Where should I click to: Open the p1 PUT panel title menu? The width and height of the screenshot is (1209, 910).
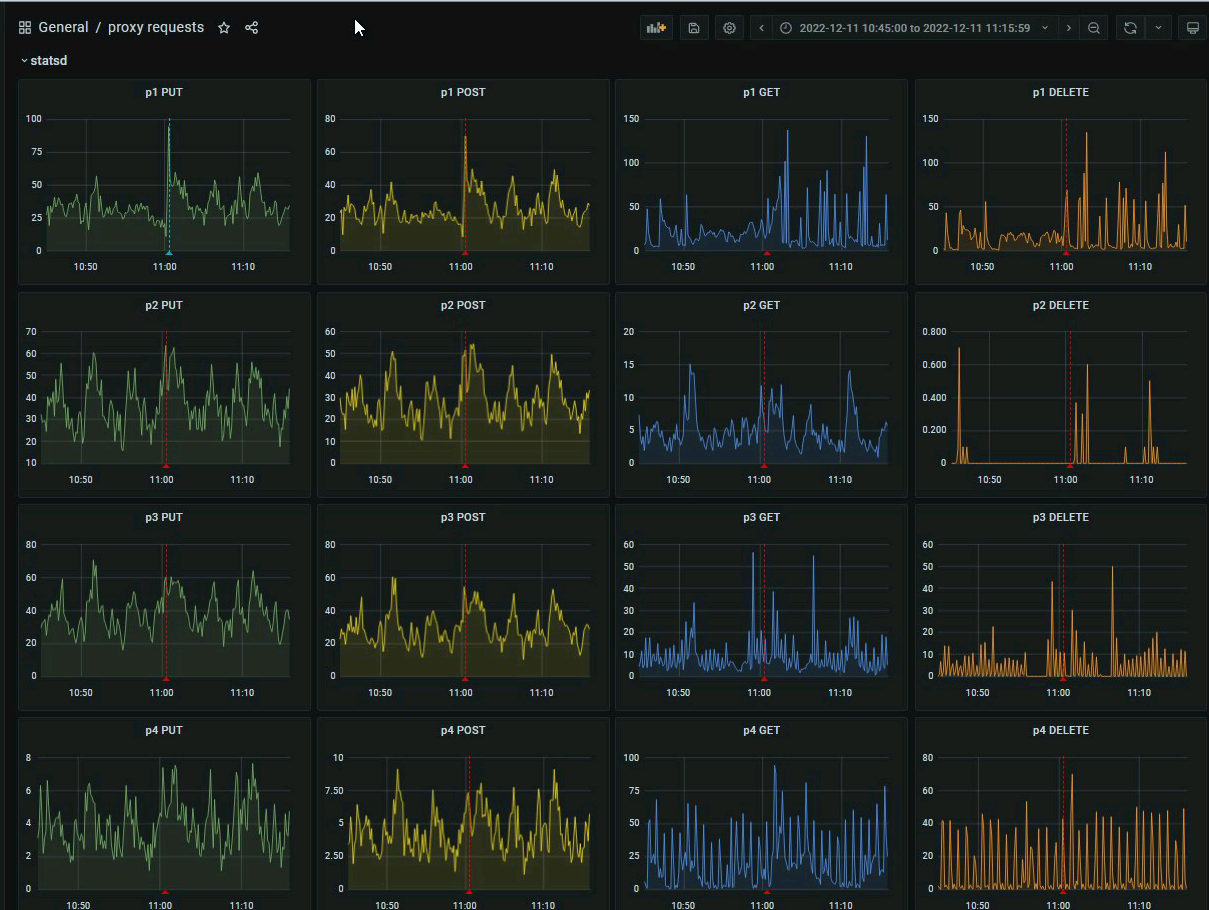pos(164,92)
